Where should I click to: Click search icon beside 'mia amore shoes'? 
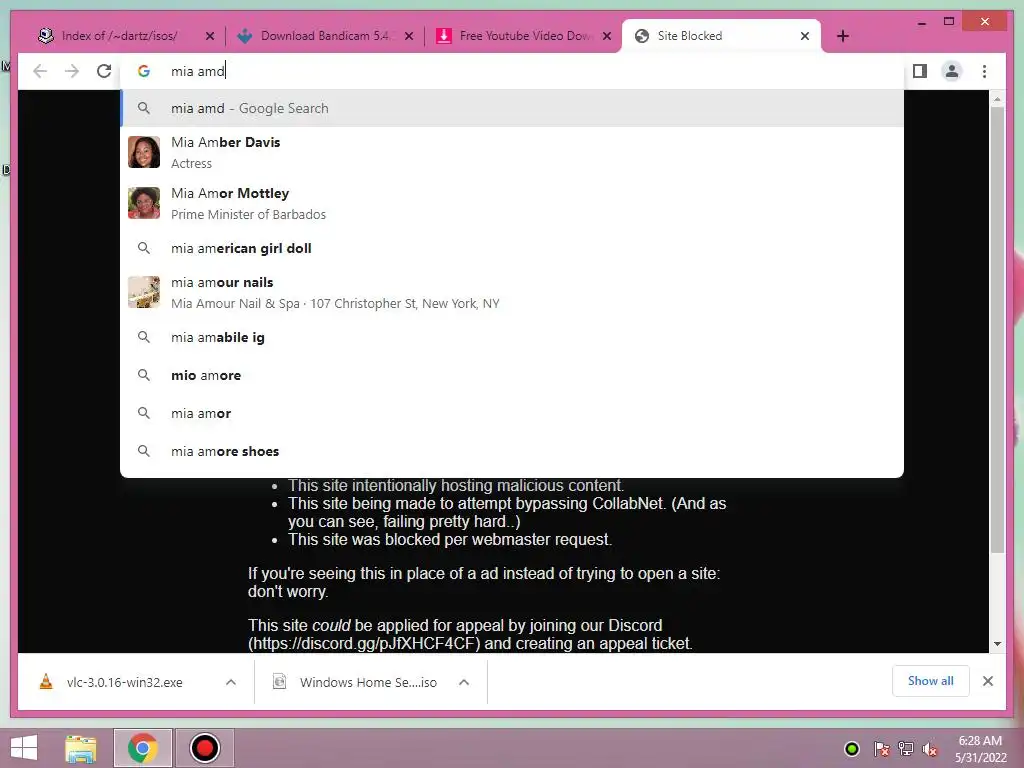pyautogui.click(x=144, y=451)
